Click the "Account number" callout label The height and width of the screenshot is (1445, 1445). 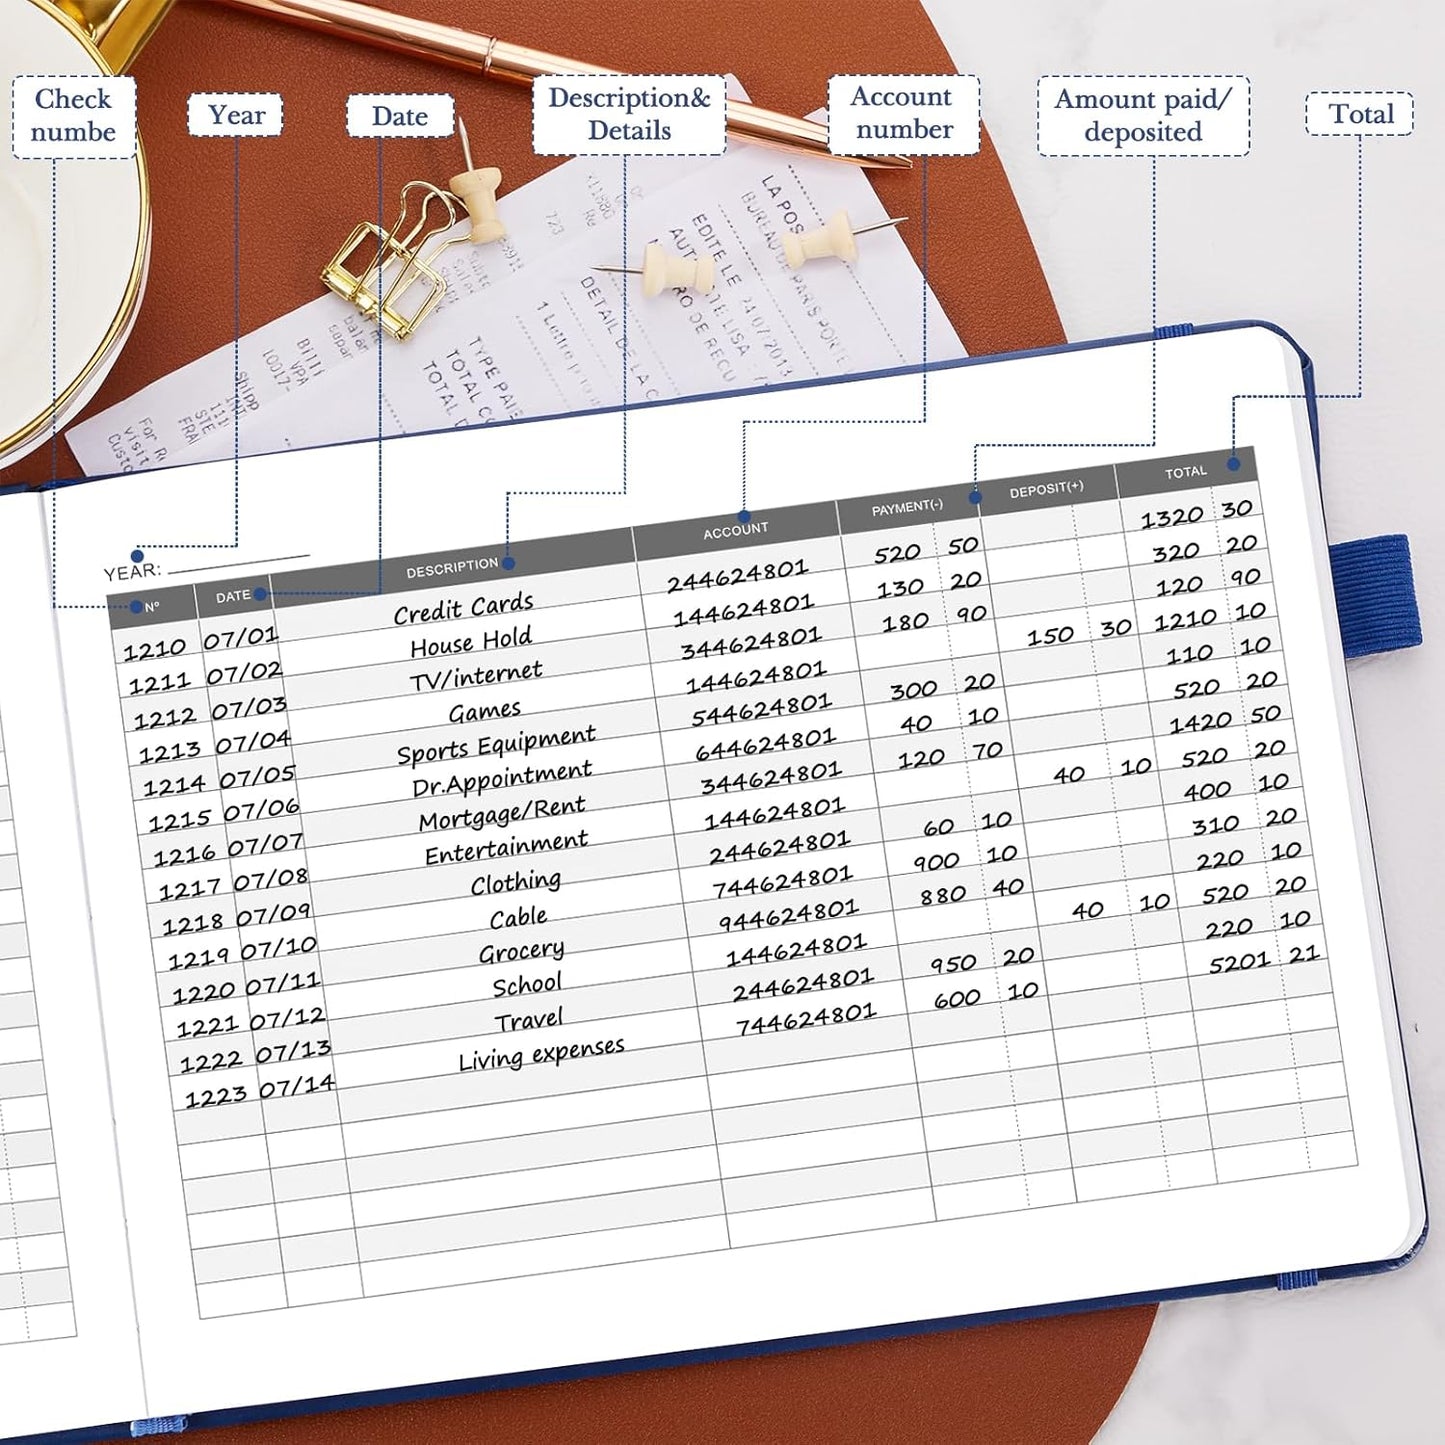pyautogui.click(x=903, y=113)
